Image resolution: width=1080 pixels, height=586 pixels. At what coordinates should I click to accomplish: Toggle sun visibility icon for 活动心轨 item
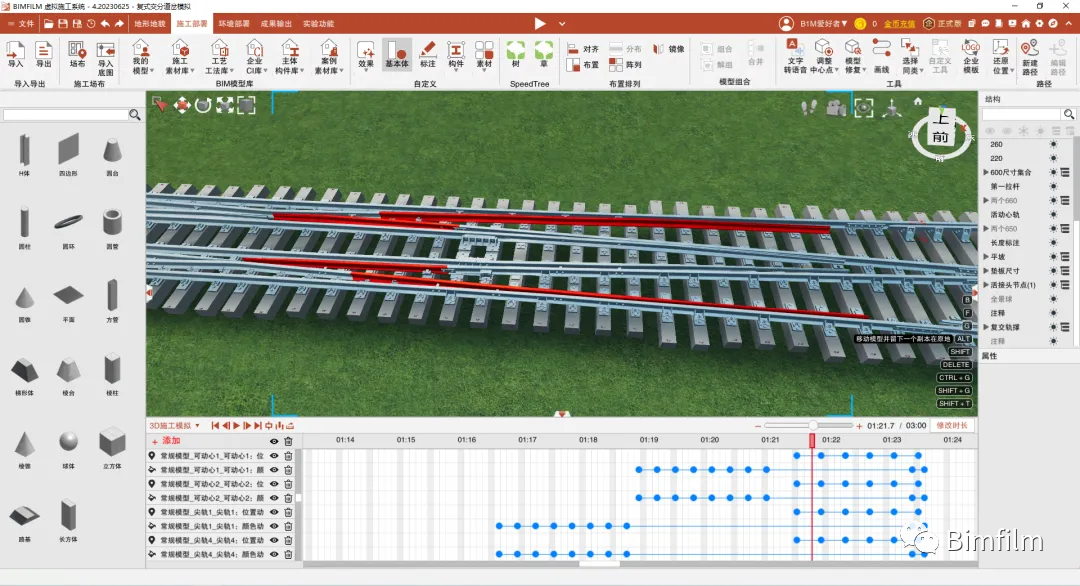(x=1053, y=215)
